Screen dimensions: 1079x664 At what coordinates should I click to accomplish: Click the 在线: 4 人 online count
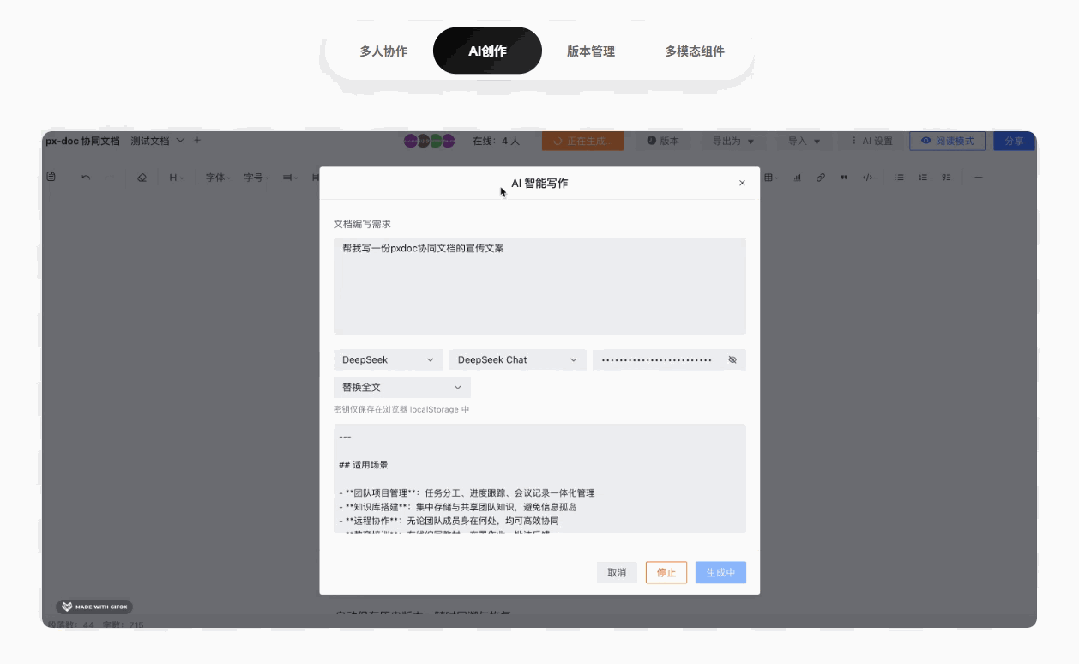(x=496, y=141)
